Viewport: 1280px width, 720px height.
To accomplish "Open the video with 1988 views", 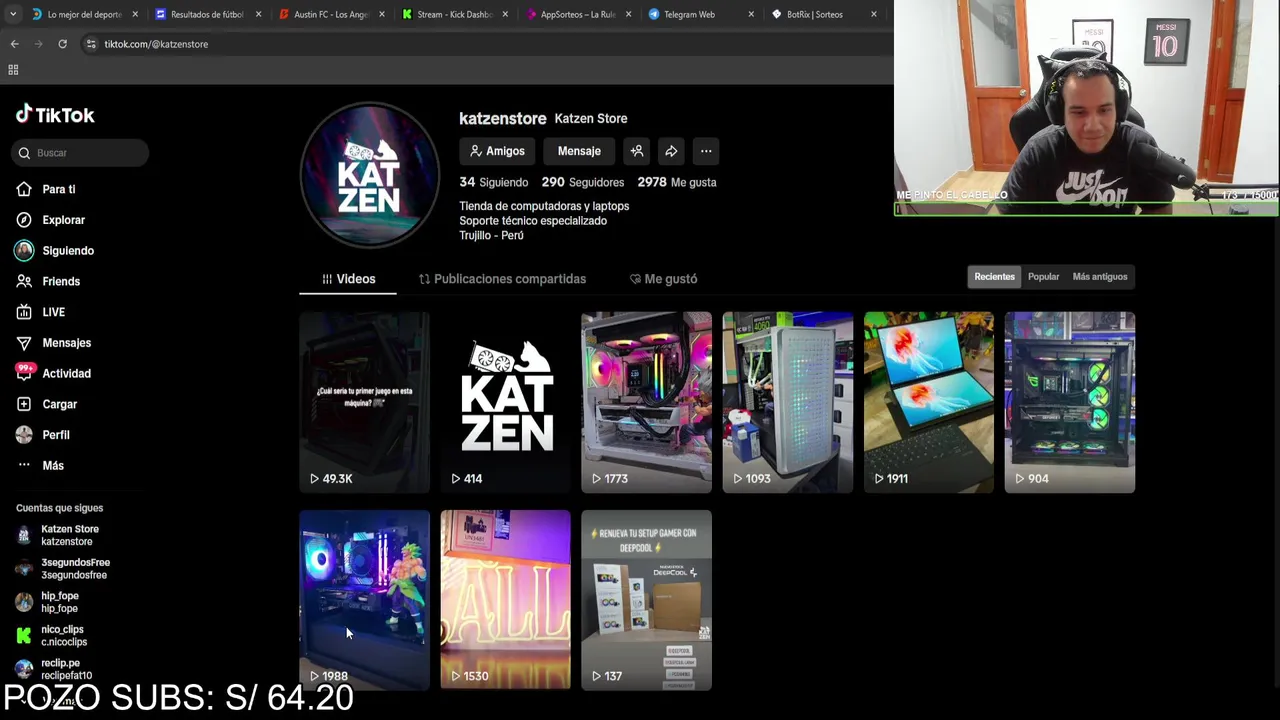I will [x=365, y=600].
